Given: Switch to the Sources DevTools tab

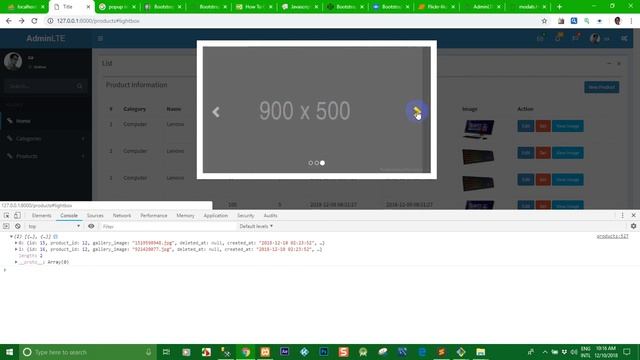Looking at the screenshot, I should [95, 216].
